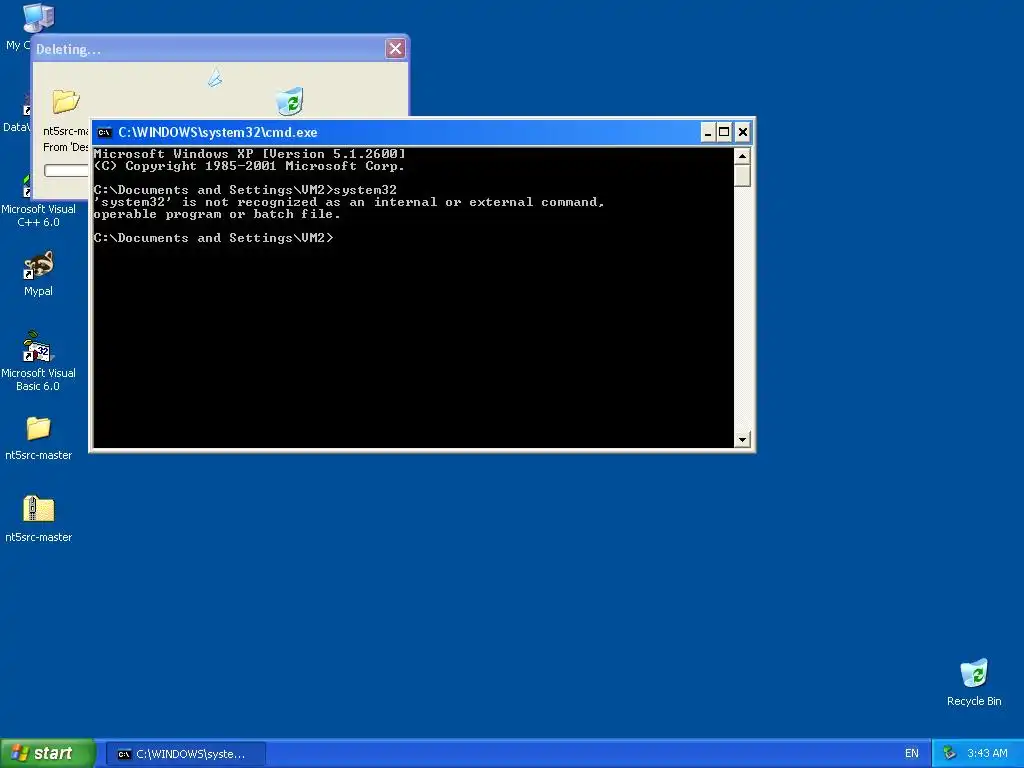Image resolution: width=1024 pixels, height=768 pixels.
Task: Click cmd scrollbar down arrow
Action: [x=742, y=440]
